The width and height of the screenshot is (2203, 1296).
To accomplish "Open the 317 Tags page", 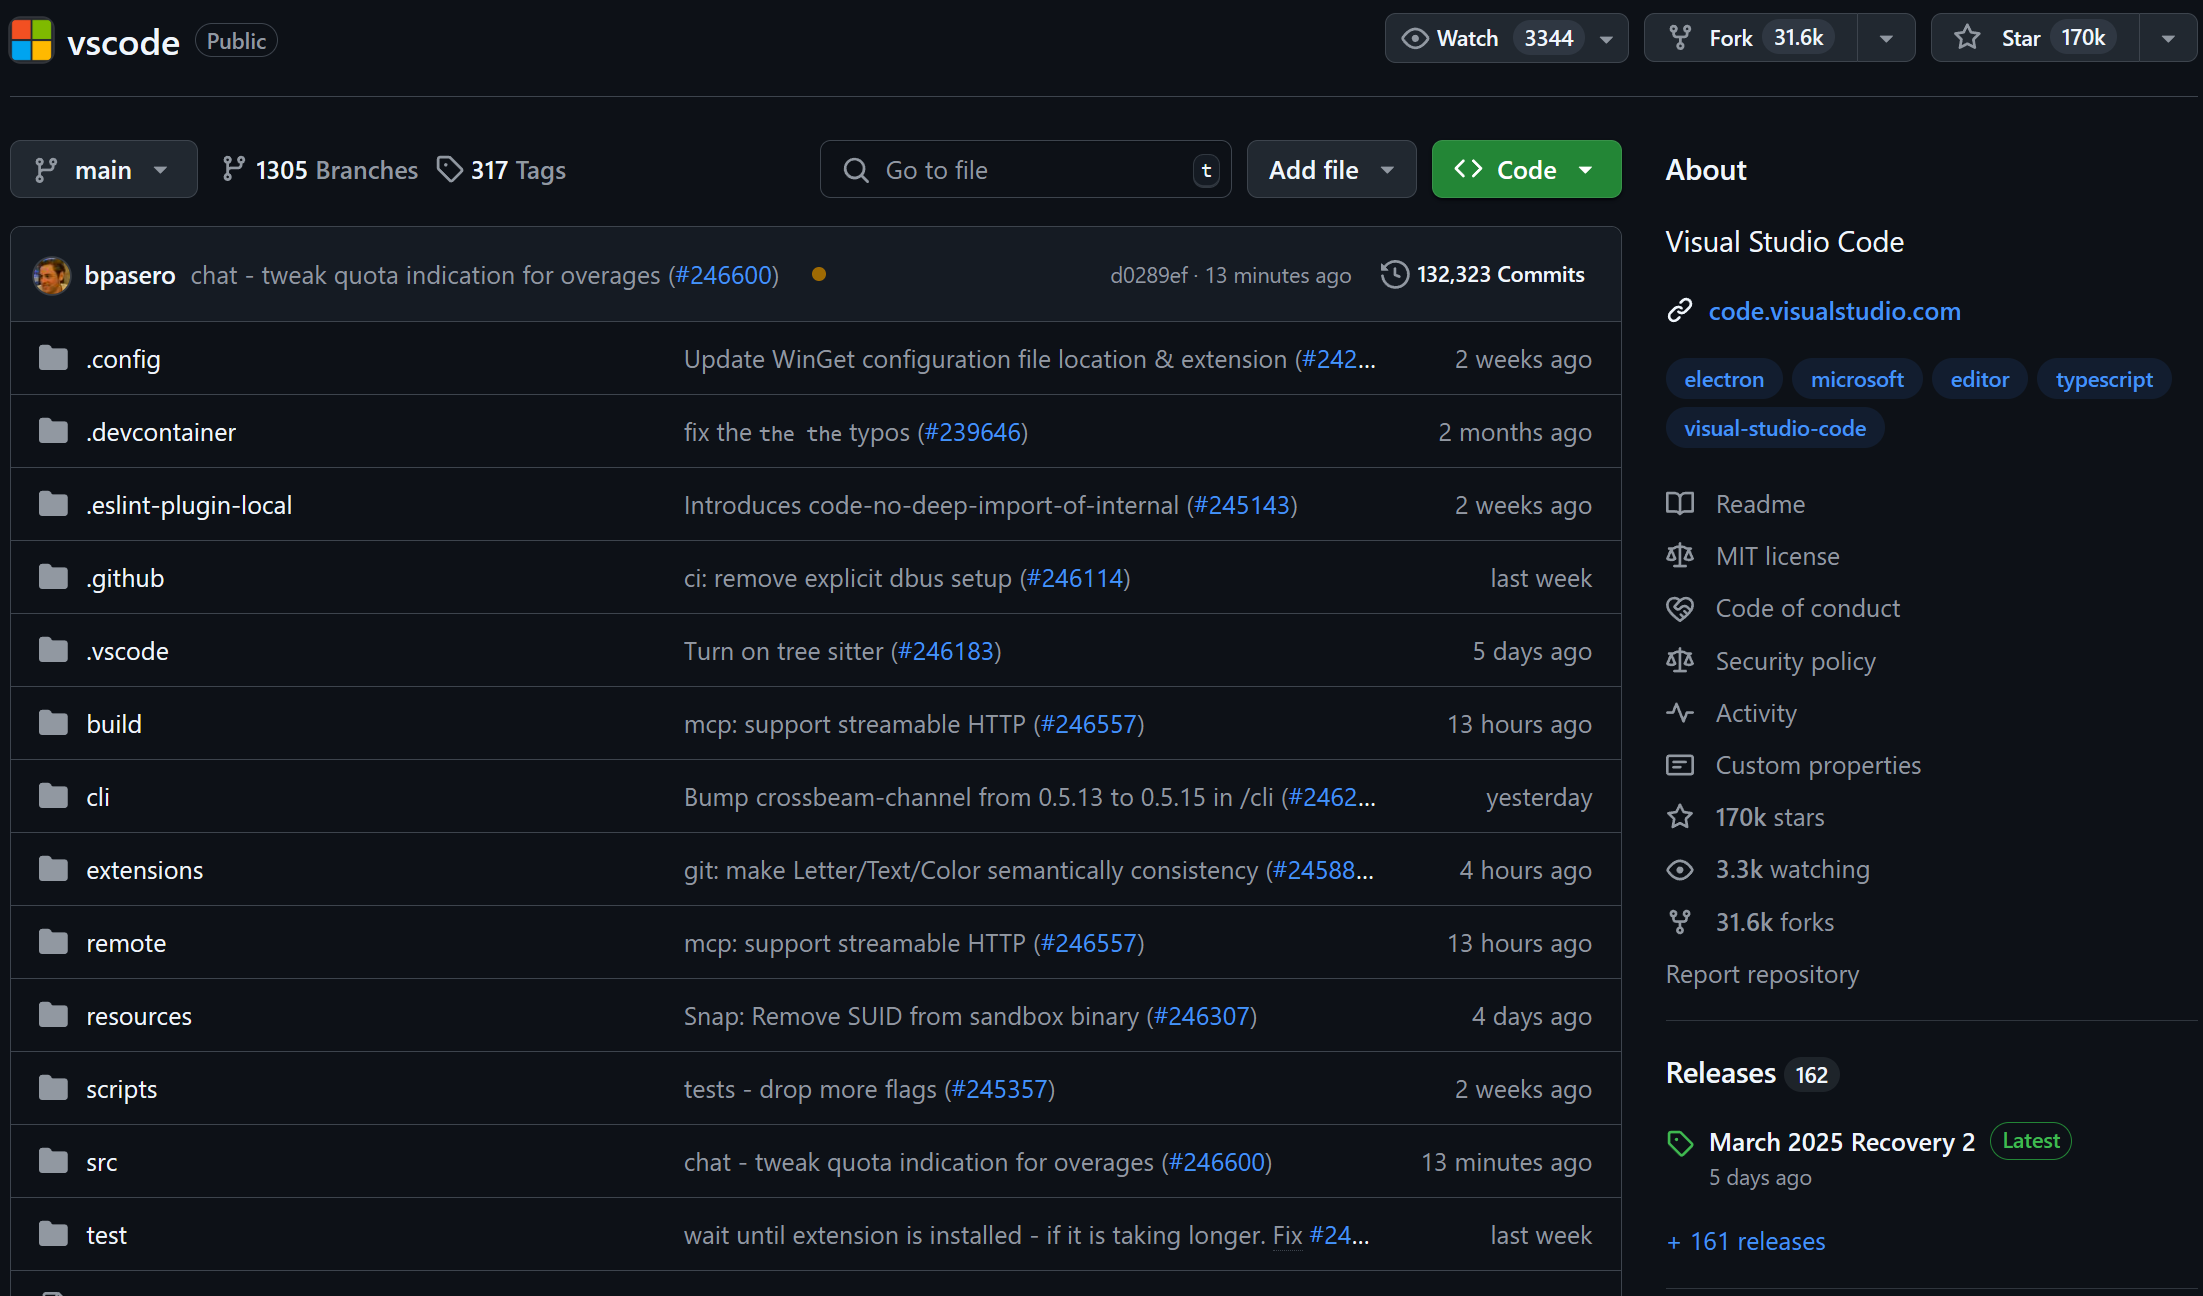I will pos(502,170).
